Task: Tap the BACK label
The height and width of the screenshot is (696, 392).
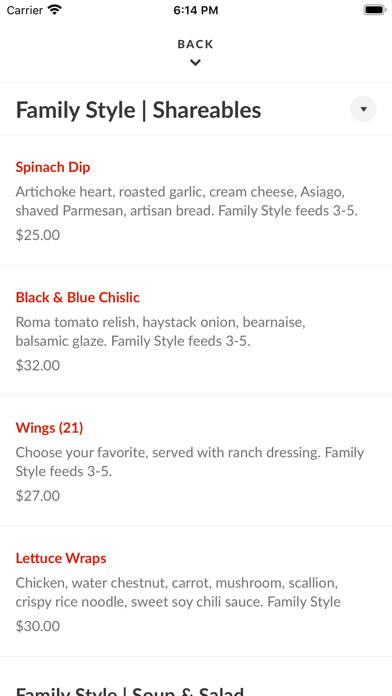Action: [x=195, y=44]
